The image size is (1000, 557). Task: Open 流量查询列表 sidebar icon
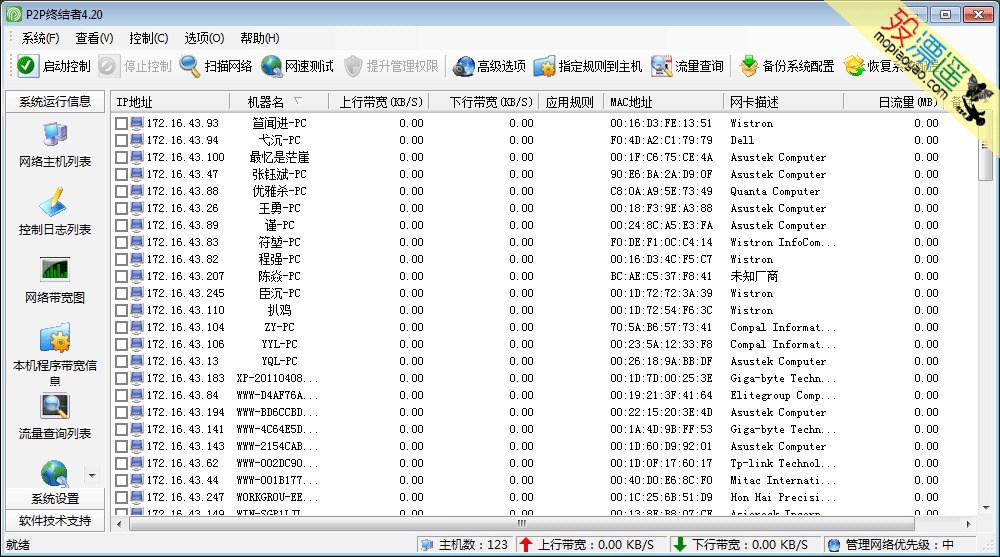tap(55, 406)
